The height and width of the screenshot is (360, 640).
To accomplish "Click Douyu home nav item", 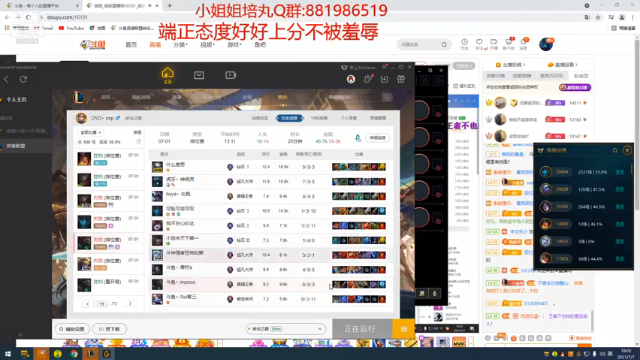I will pyautogui.click(x=131, y=44).
